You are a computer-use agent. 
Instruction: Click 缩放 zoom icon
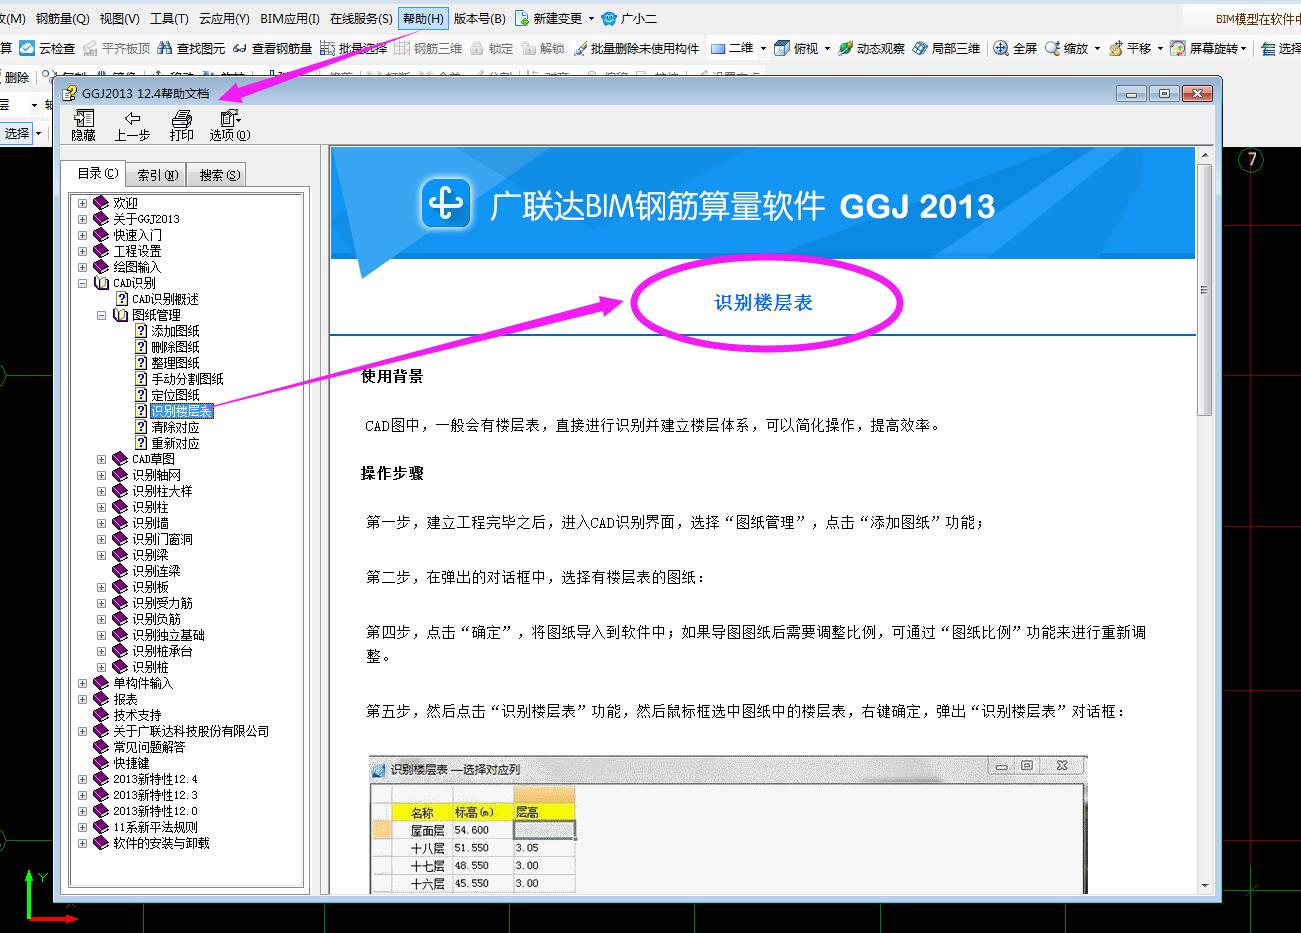tap(1051, 48)
